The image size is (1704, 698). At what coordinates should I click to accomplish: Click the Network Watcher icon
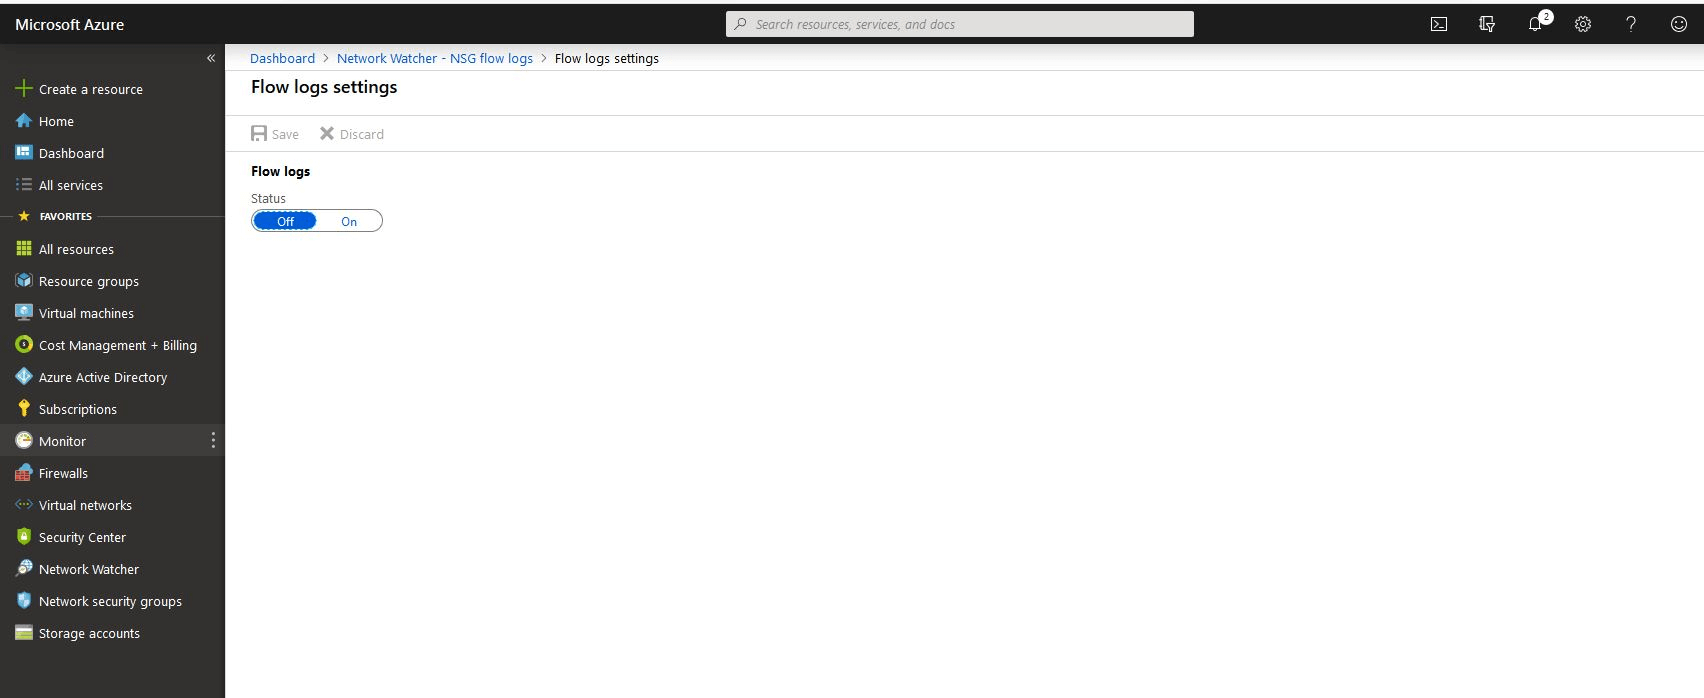[24, 568]
